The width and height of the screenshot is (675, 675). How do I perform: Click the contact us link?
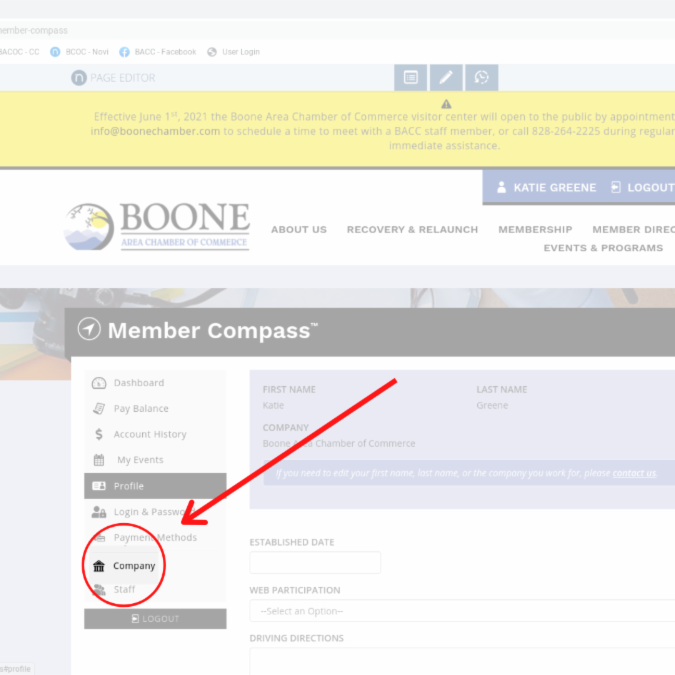click(634, 473)
